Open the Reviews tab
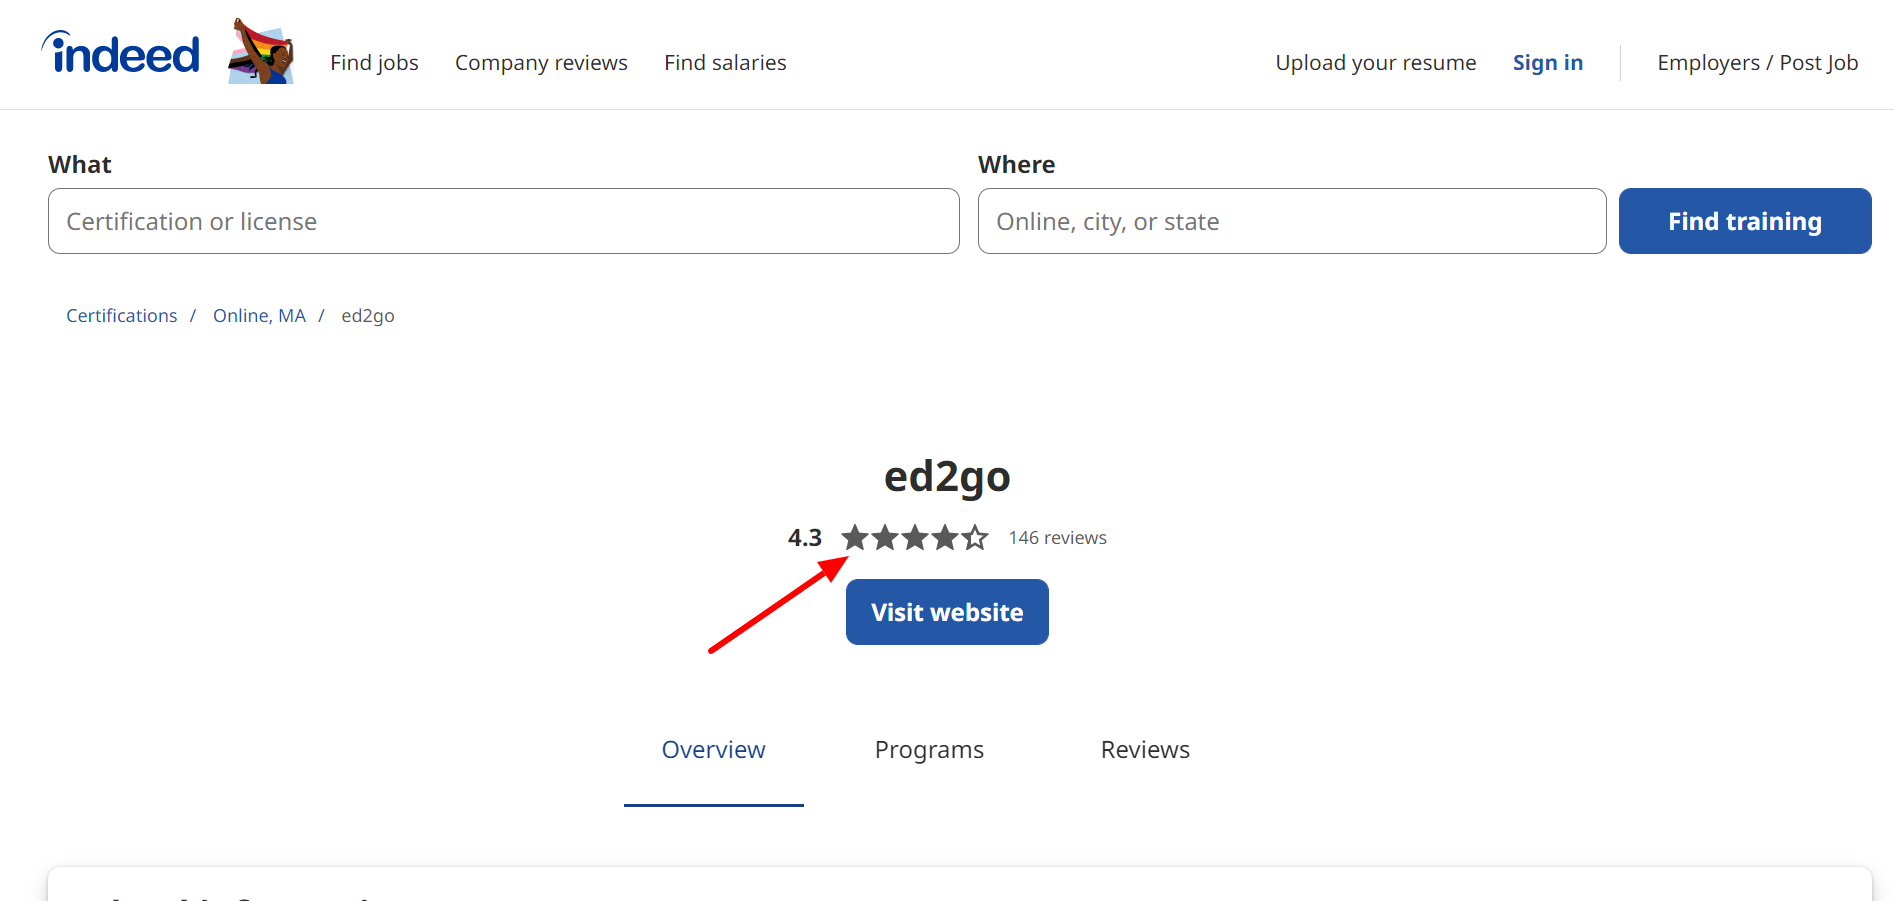Viewport: 1894px width, 901px height. [x=1145, y=749]
